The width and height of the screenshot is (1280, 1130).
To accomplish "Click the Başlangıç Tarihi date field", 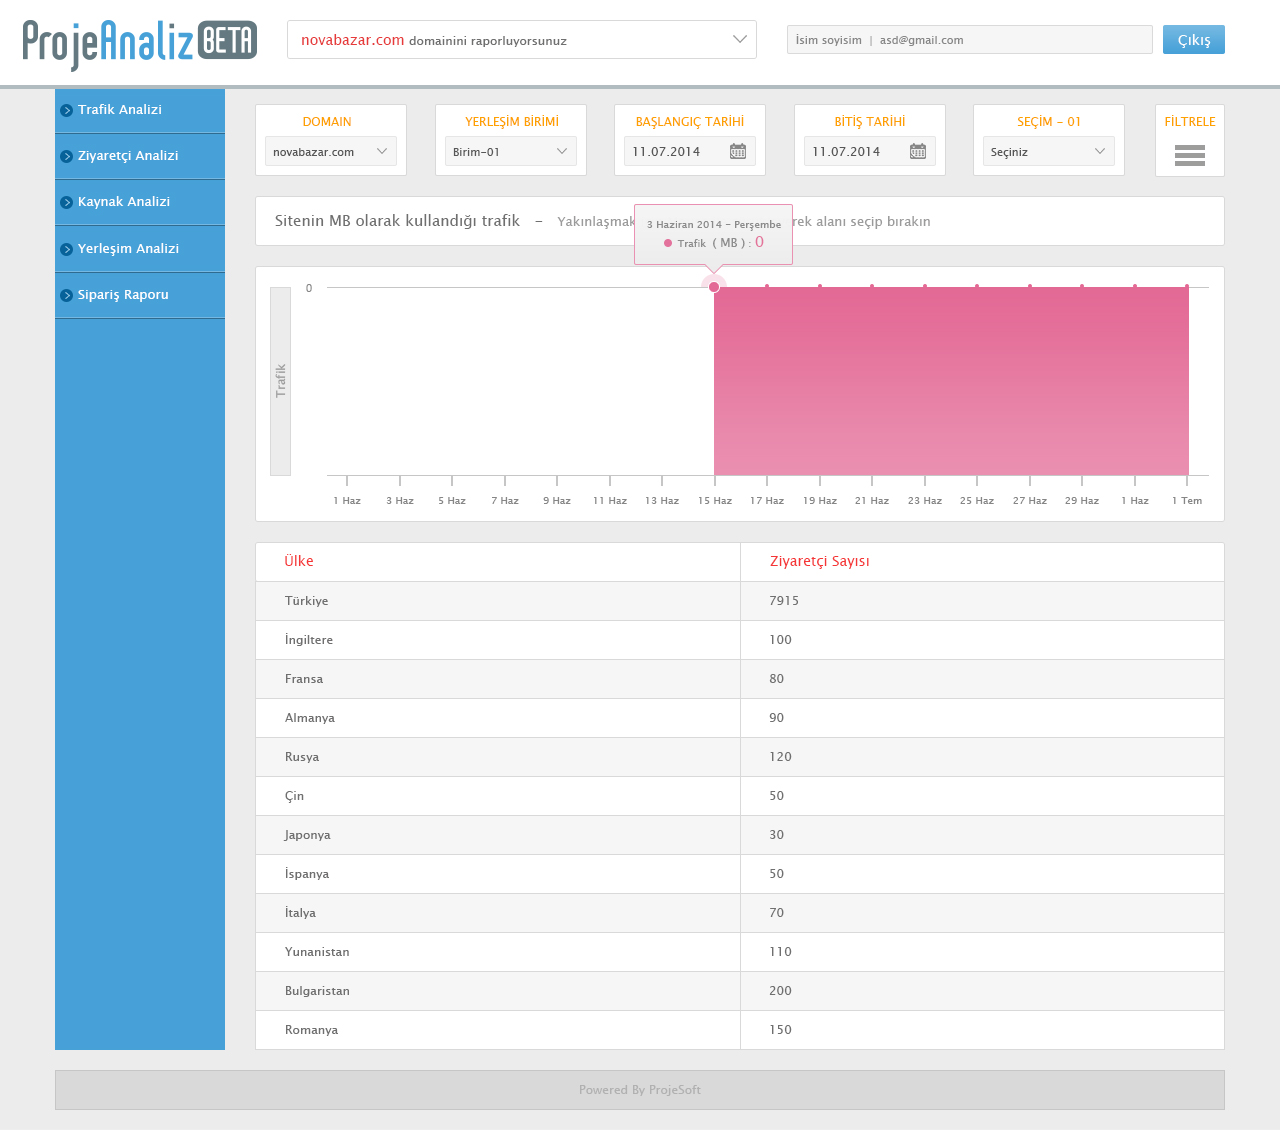I will pos(675,152).
